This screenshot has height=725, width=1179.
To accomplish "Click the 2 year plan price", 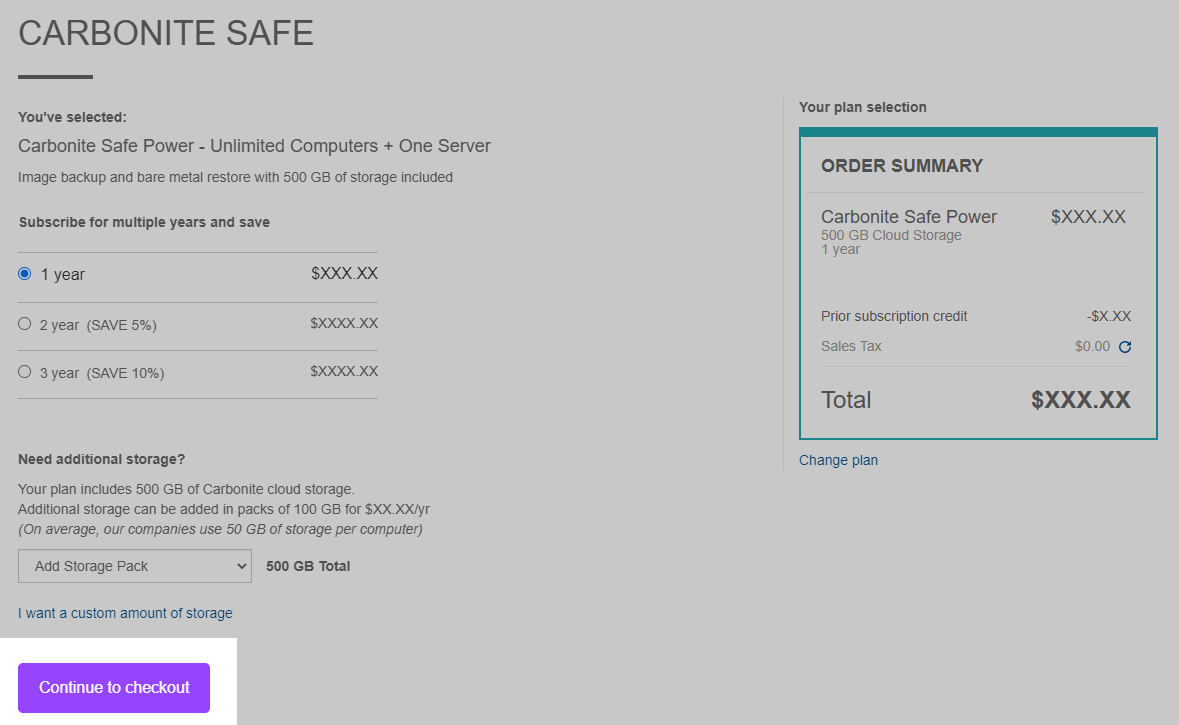I will tap(344, 323).
